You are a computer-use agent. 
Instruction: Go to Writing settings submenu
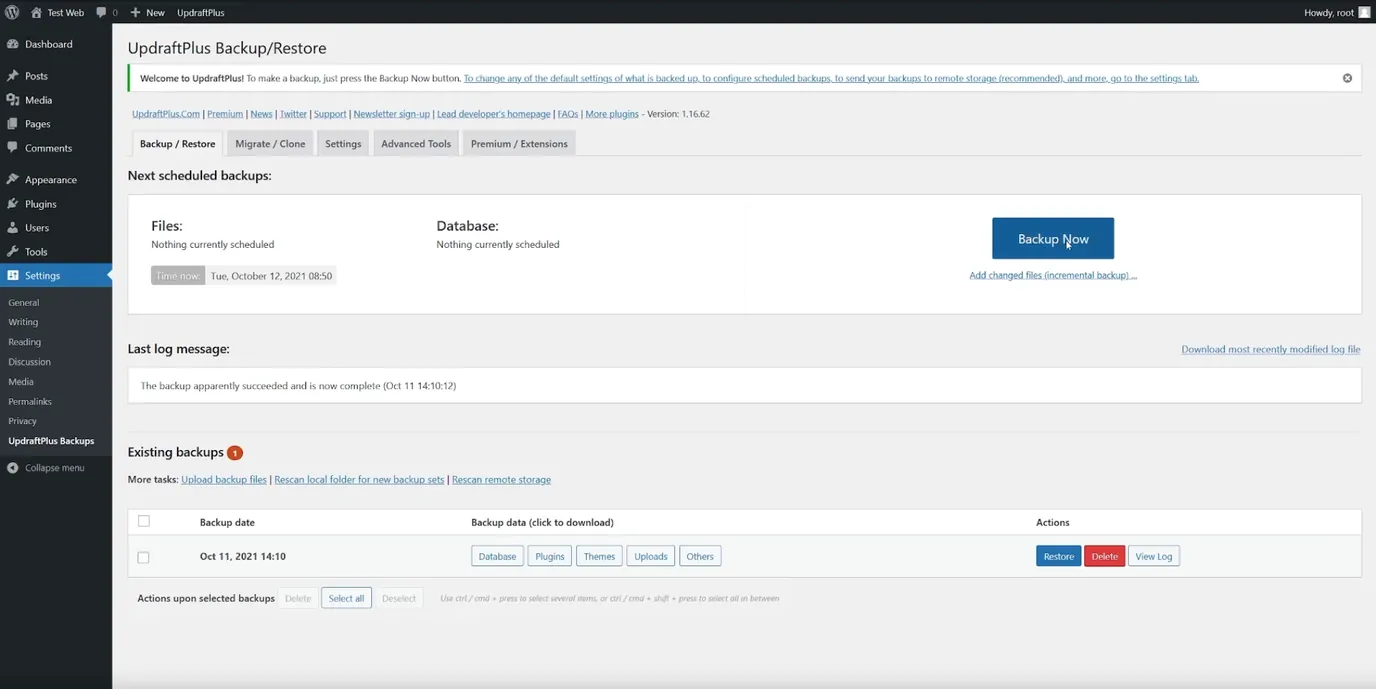23,322
